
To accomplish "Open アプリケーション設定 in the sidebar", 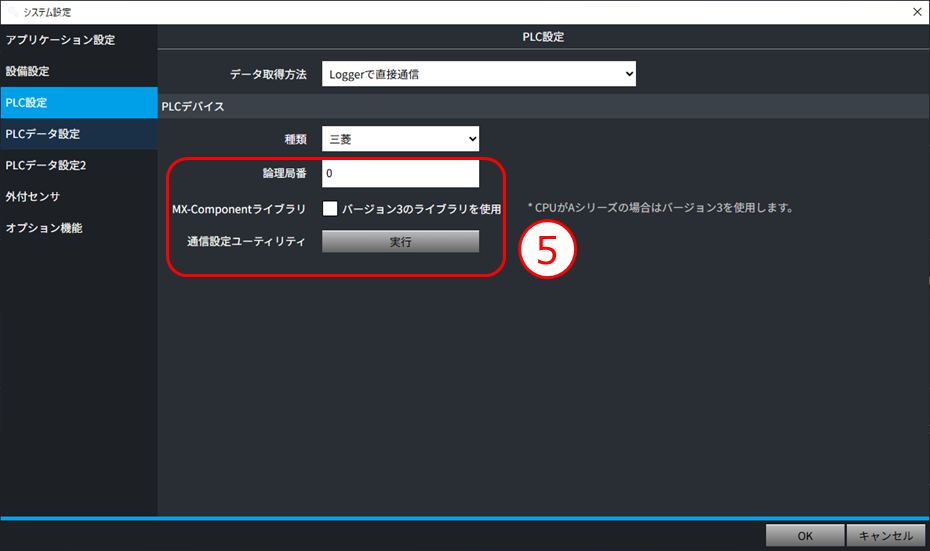I will pos(60,40).
